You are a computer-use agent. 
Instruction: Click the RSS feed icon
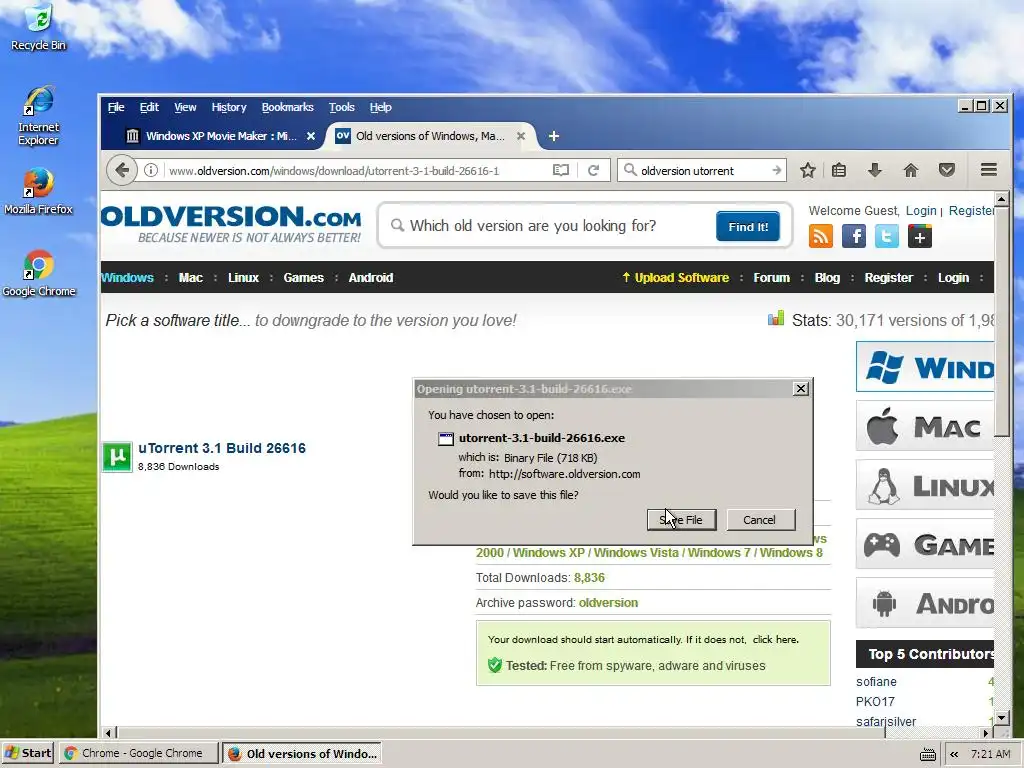pos(821,236)
